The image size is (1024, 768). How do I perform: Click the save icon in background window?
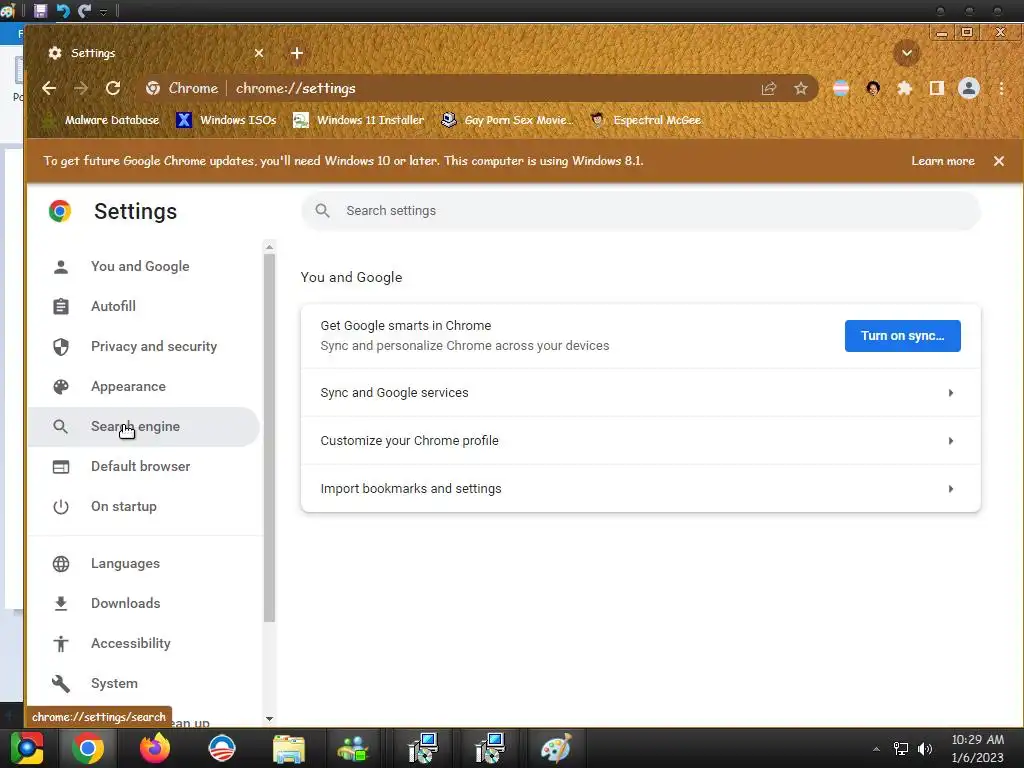click(x=40, y=10)
